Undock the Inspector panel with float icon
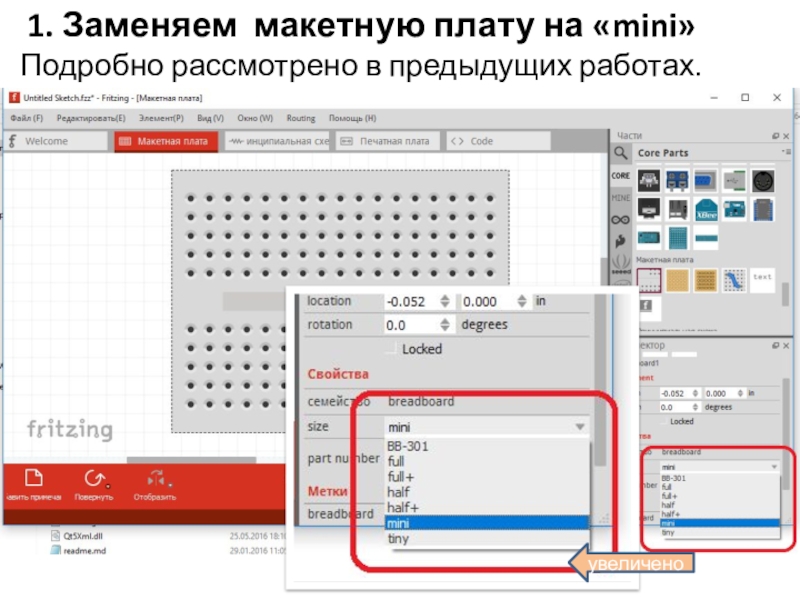The image size is (800, 600). click(776, 345)
